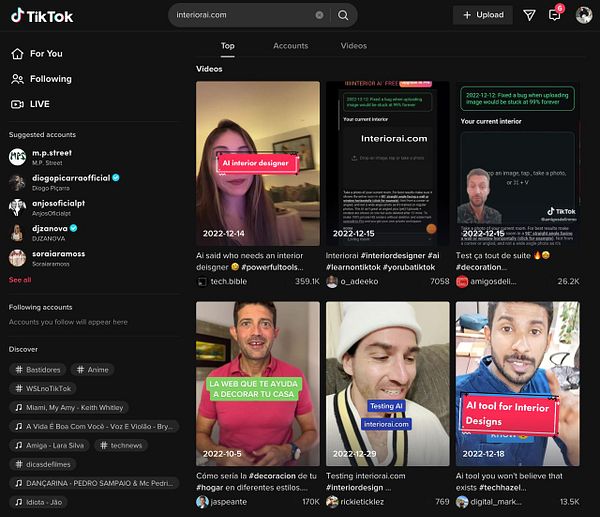The image size is (600, 517).
Task: Click o_adeeko author avatar
Action: (332, 282)
